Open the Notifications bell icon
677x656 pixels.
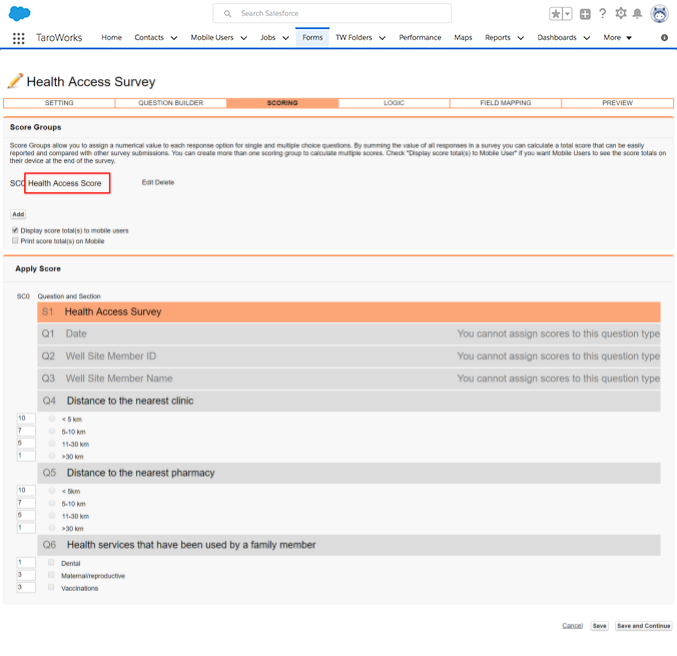point(637,14)
